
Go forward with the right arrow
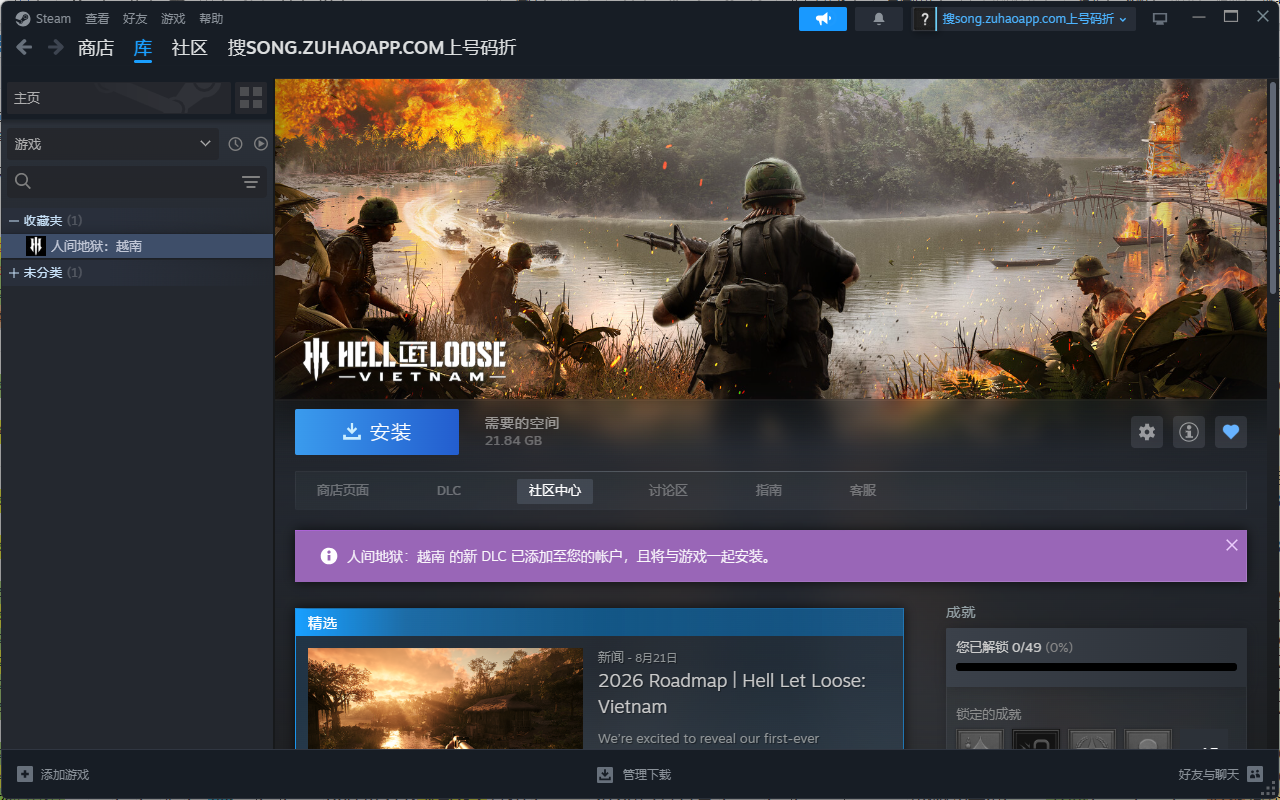(x=56, y=47)
